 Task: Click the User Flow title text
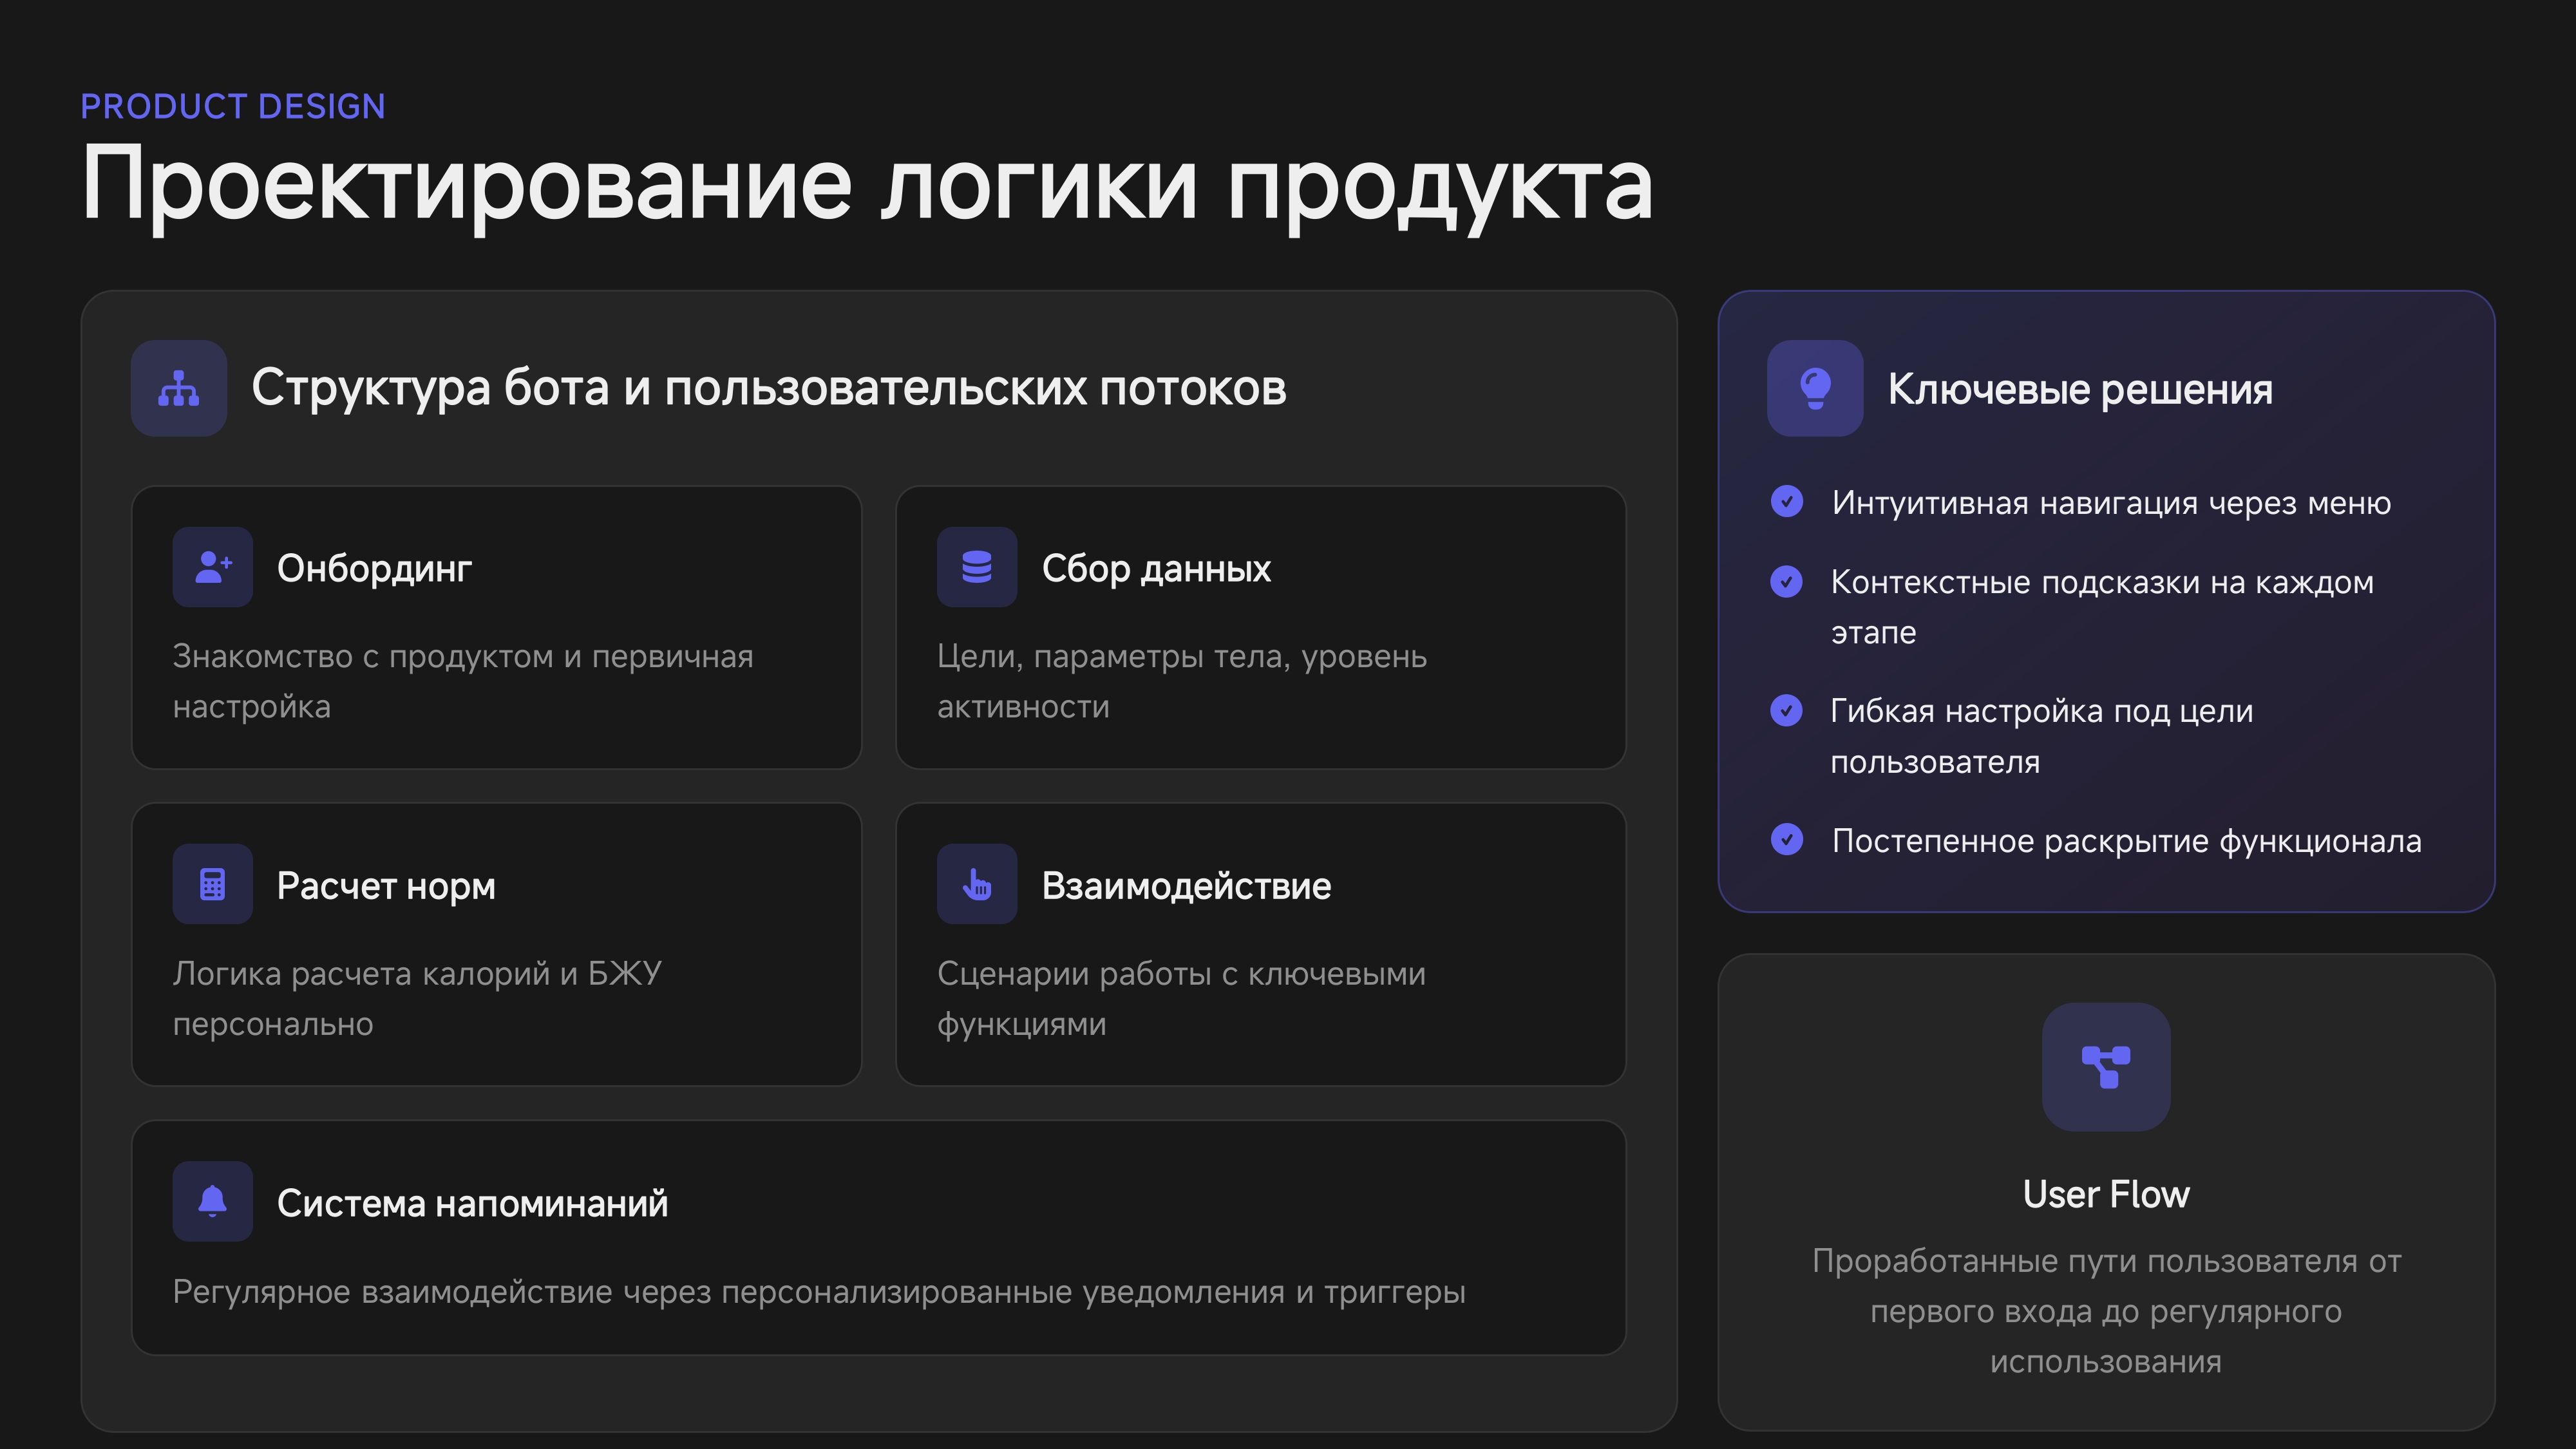(x=2106, y=1195)
